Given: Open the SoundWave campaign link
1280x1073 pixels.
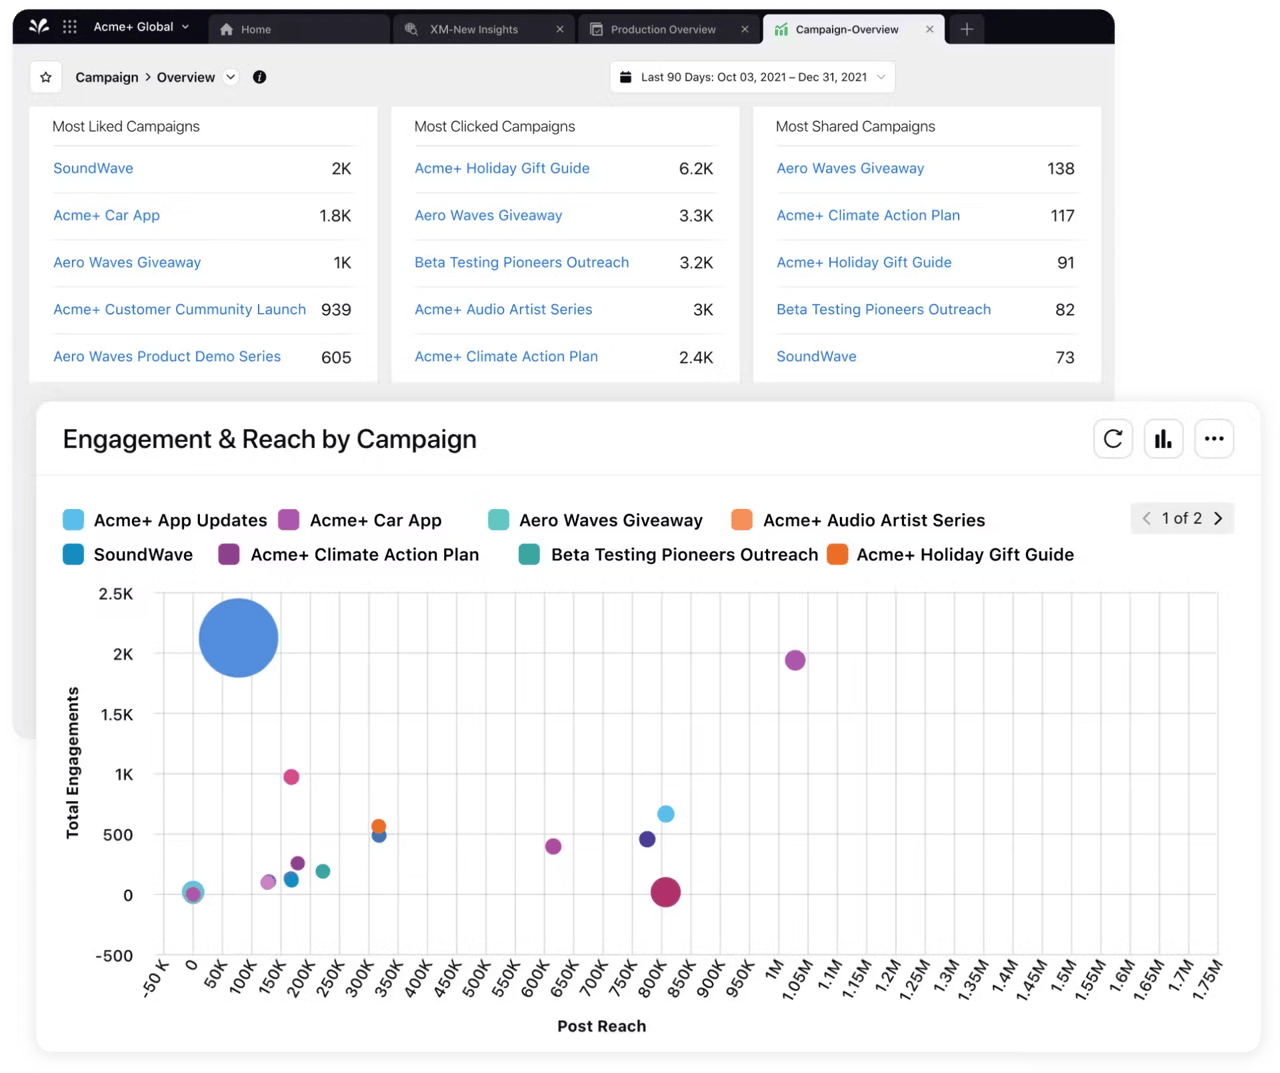Looking at the screenshot, I should 93,168.
